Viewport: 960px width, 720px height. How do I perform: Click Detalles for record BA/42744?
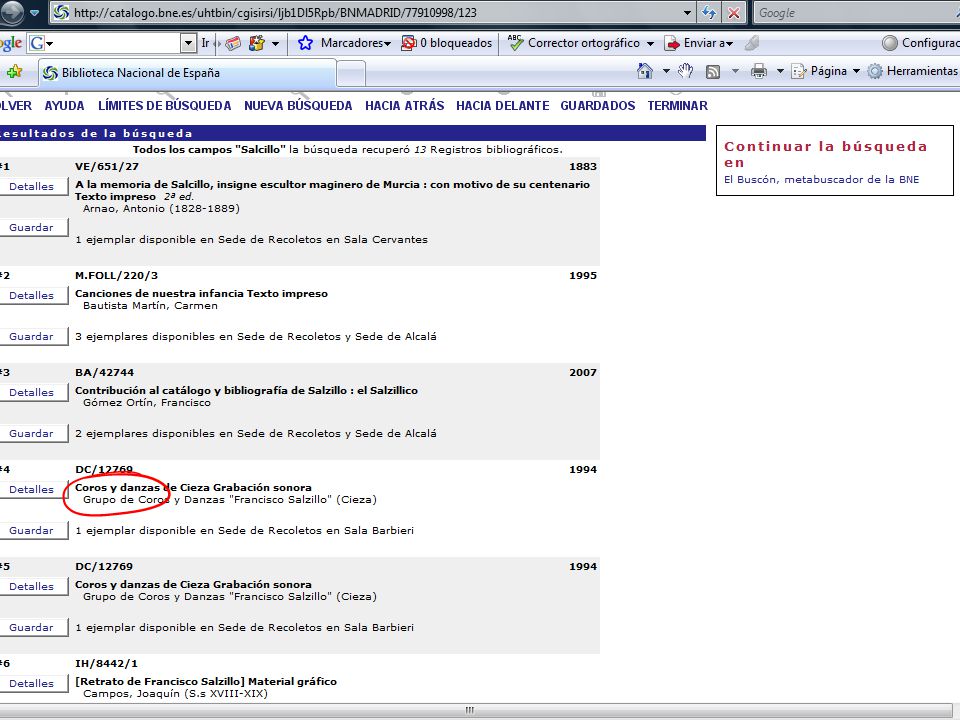[31, 392]
